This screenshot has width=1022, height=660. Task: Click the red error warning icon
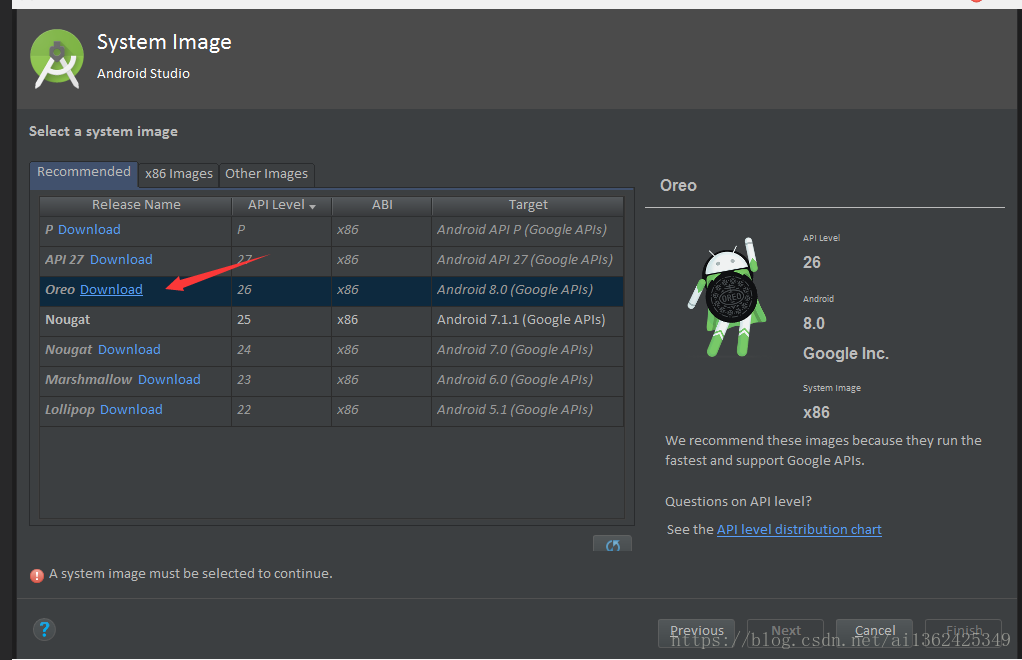[37, 575]
